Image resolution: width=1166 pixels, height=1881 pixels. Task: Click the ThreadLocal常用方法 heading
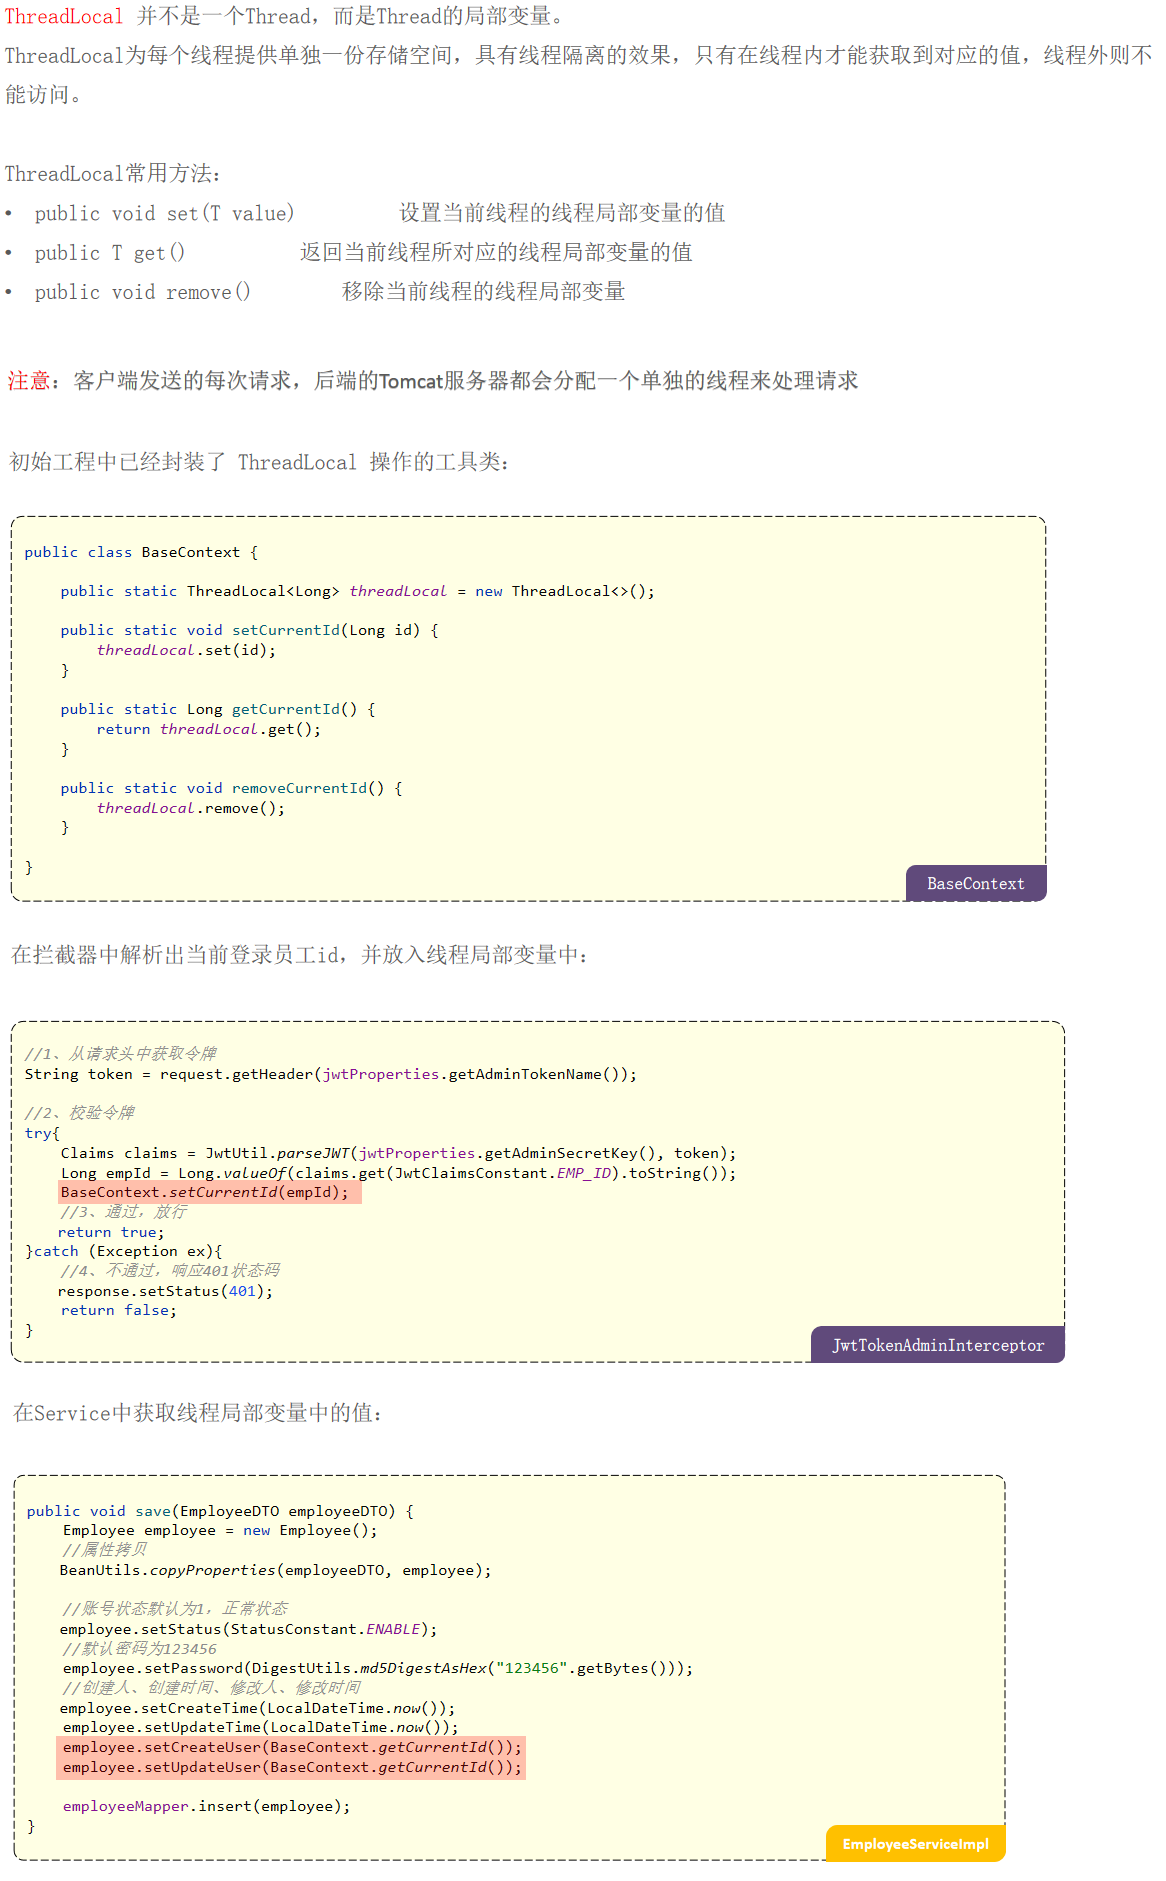112,174
